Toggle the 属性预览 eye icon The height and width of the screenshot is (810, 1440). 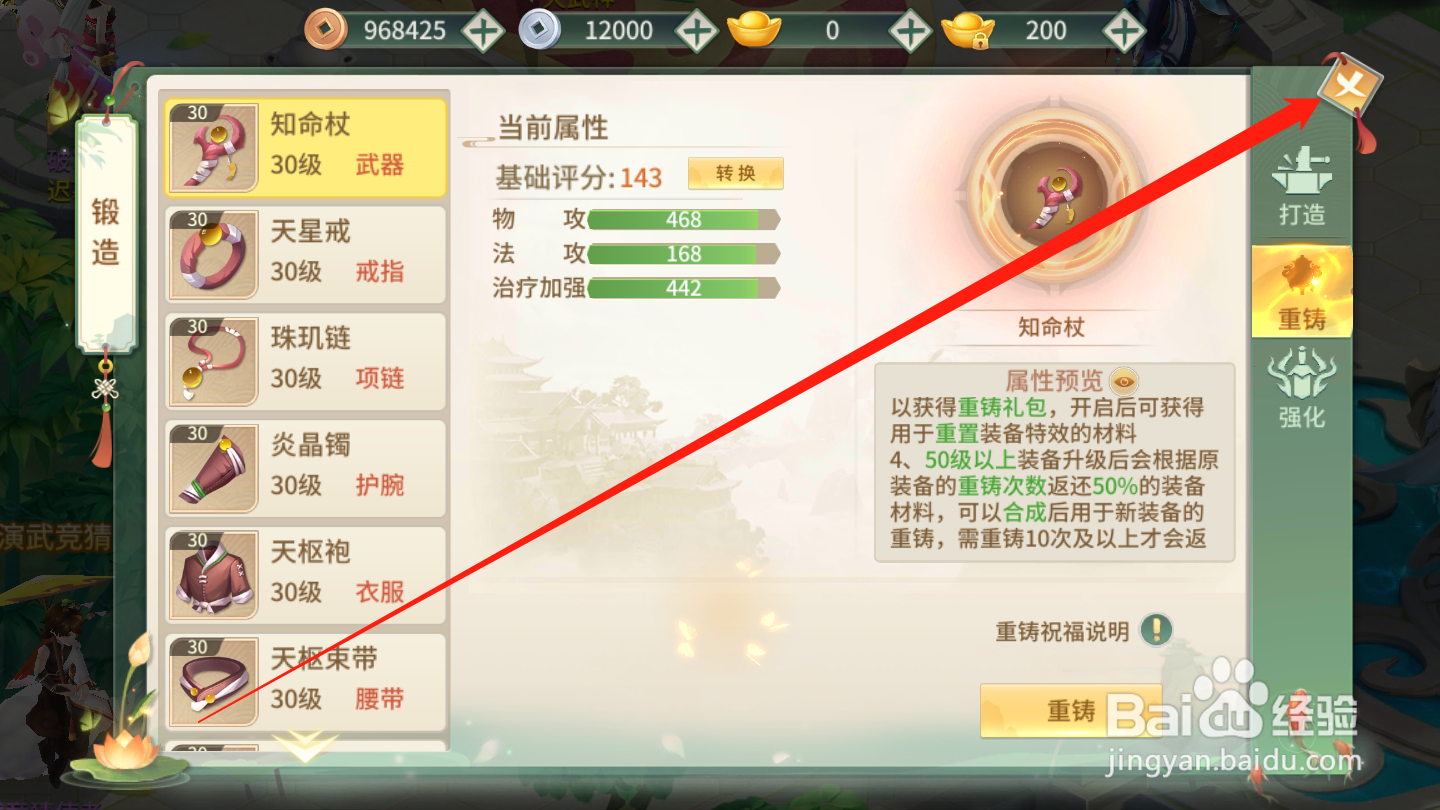pos(1125,380)
